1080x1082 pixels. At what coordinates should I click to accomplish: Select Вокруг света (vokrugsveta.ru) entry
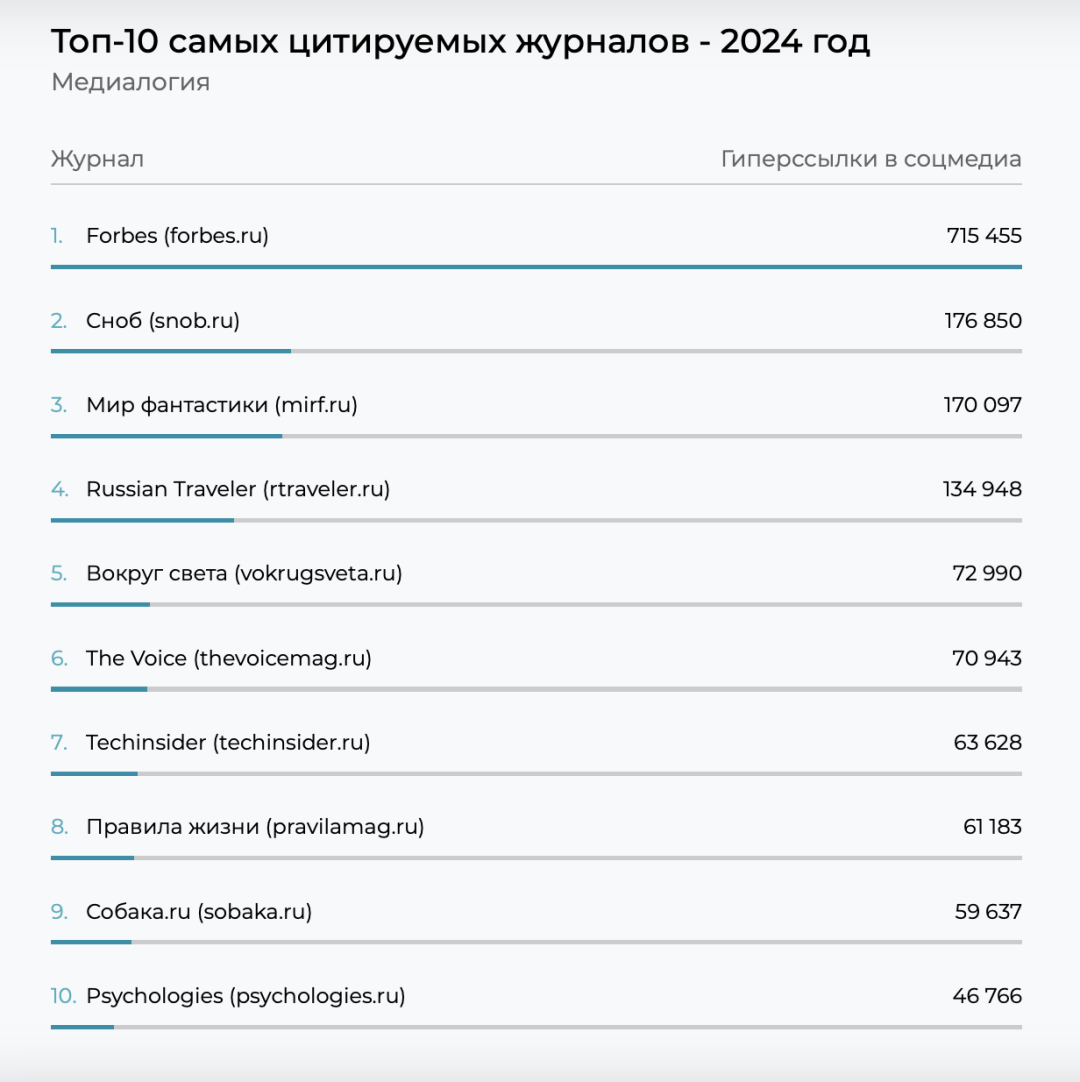(x=244, y=574)
